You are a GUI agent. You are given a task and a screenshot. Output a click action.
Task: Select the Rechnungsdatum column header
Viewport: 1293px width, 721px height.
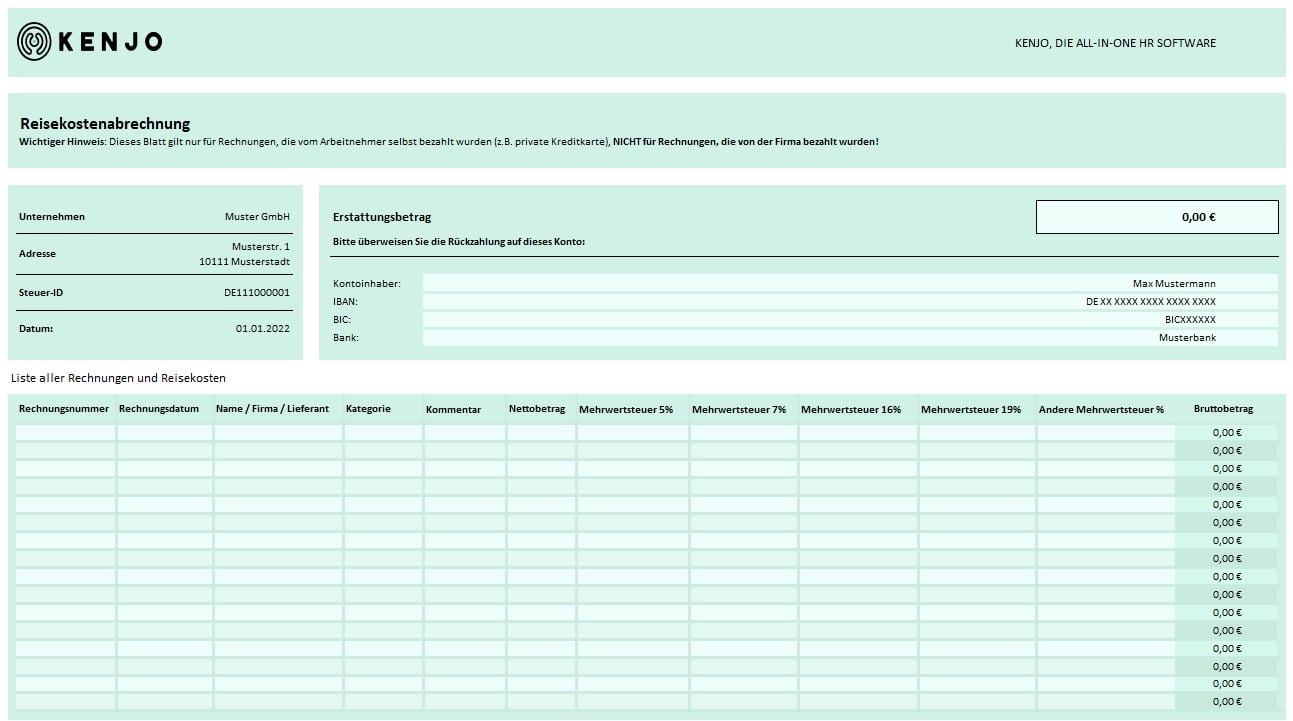[159, 409]
